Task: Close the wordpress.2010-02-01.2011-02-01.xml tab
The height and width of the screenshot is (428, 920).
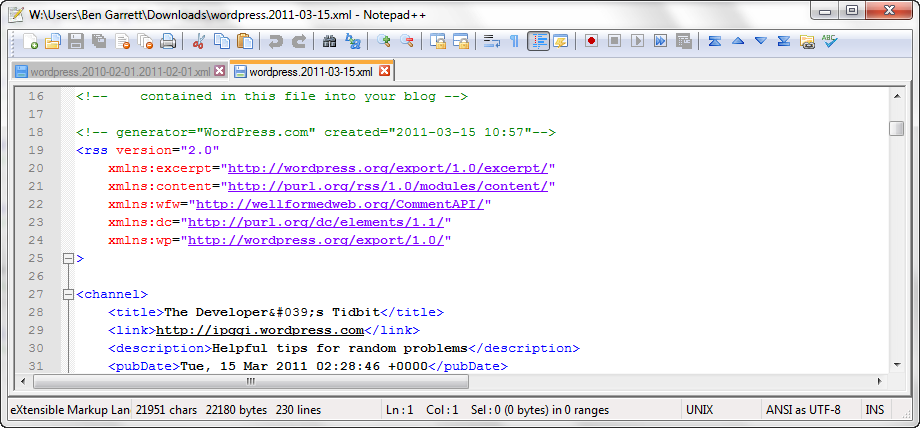Action: point(219,71)
